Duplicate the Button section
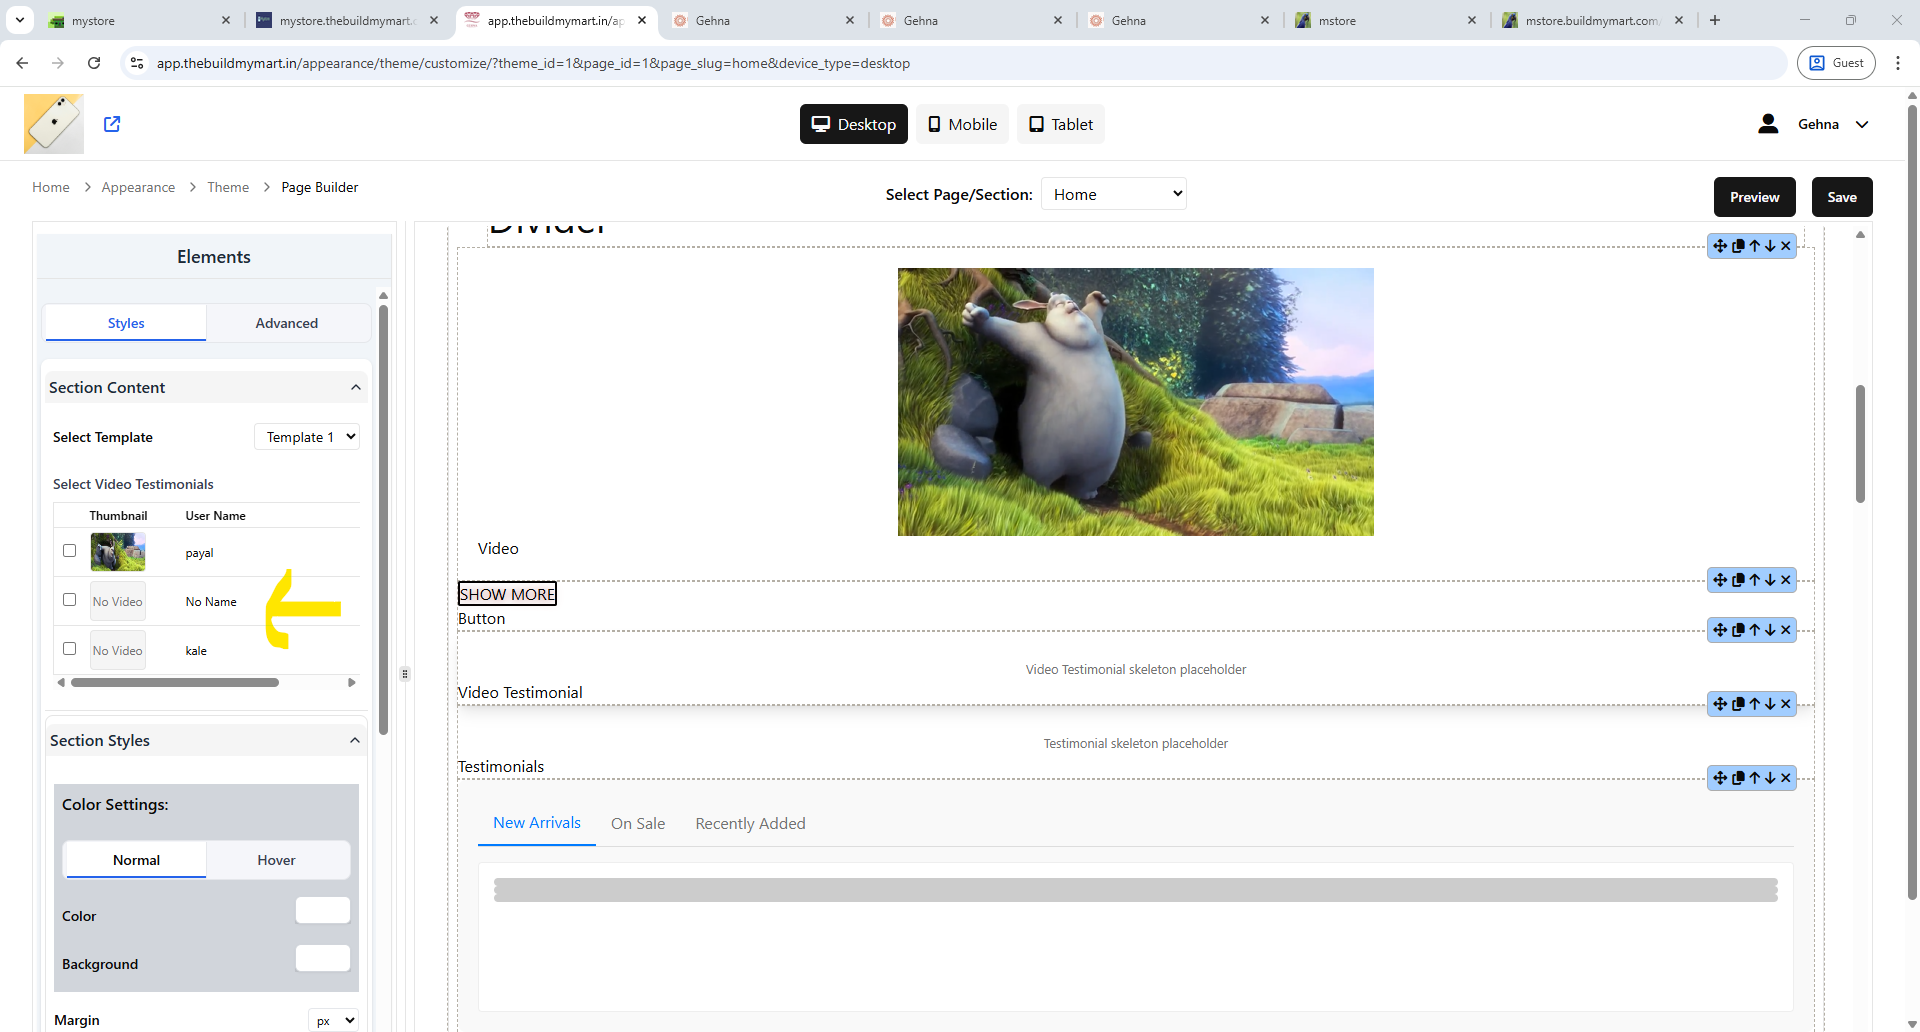 click(1738, 580)
